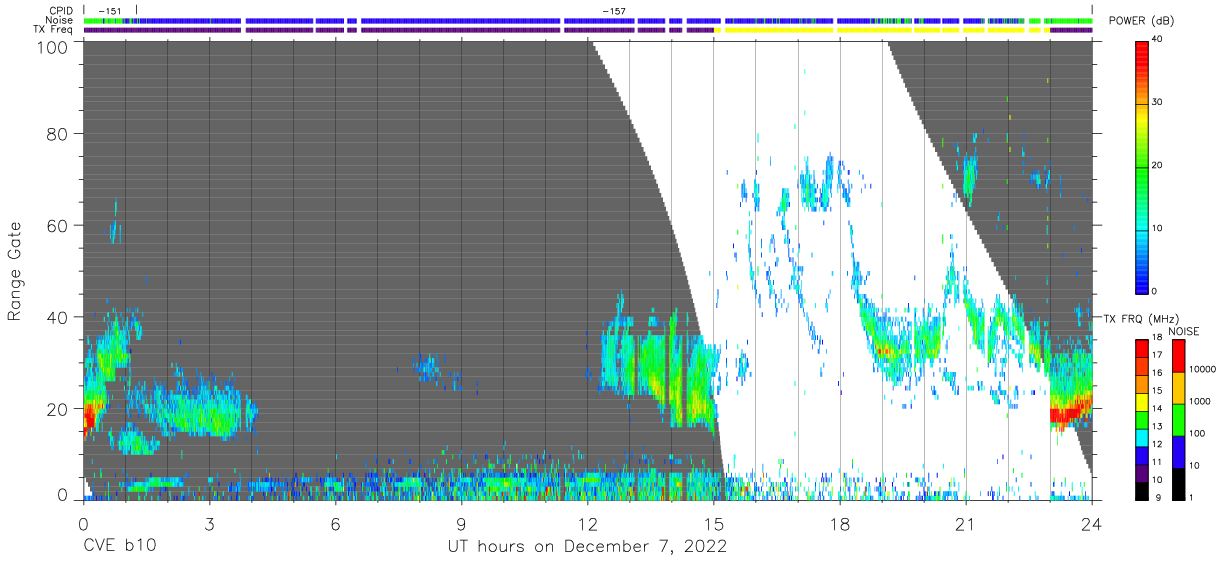Click the 100 tick on Range Gate axis
The height and width of the screenshot is (567, 1228).
coord(53,46)
